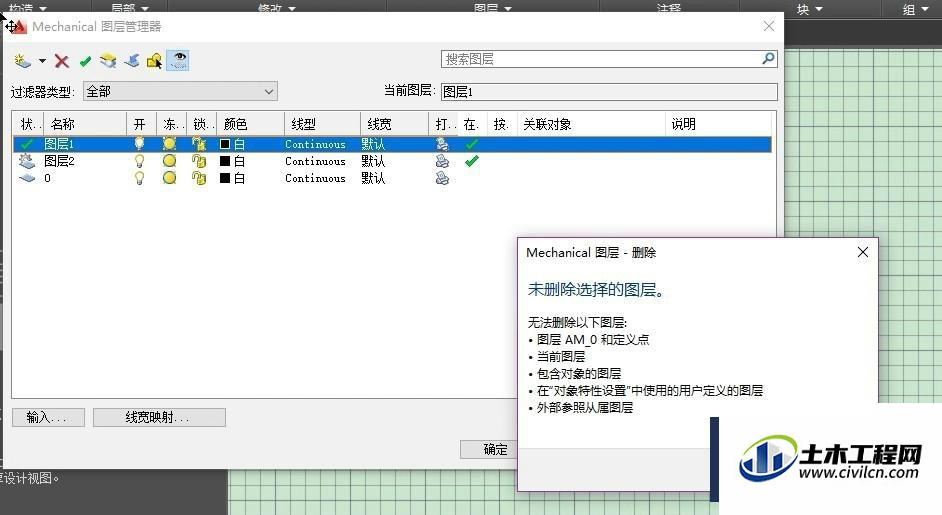Click status icon of 图层2 row
The image size is (942, 515).
coord(27,161)
